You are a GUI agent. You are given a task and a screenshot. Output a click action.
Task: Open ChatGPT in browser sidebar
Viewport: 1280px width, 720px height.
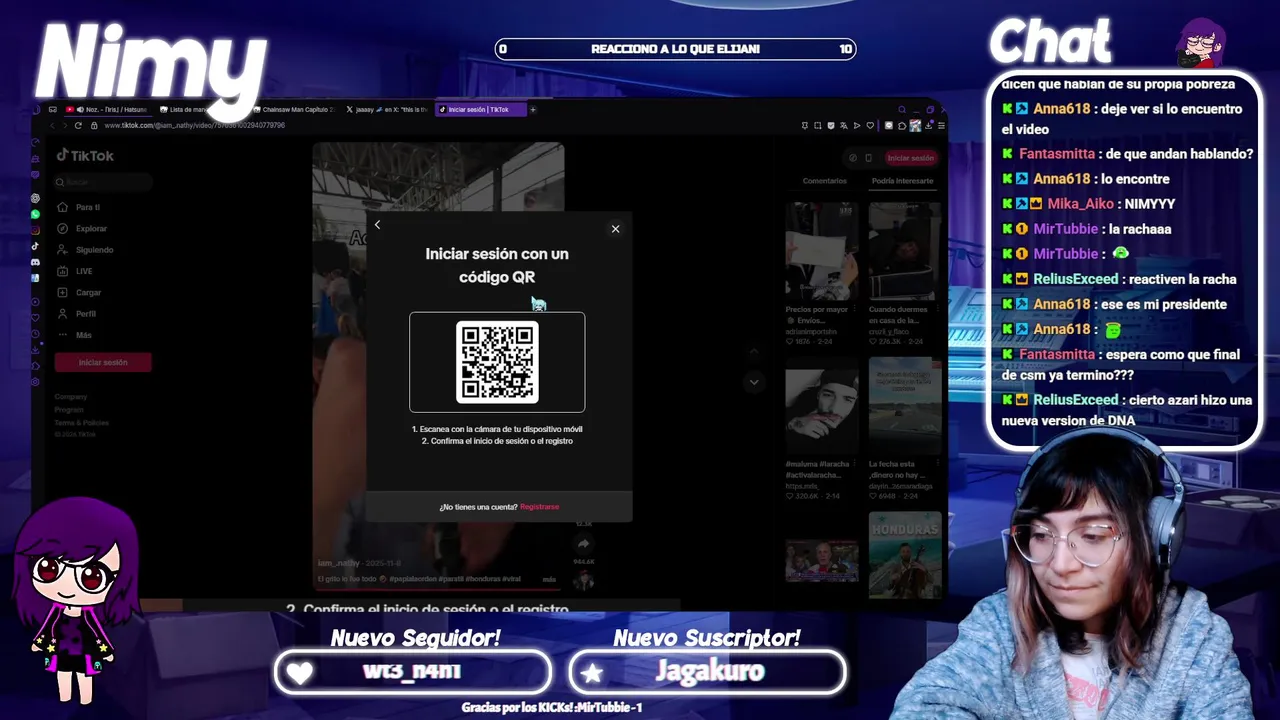36,198
